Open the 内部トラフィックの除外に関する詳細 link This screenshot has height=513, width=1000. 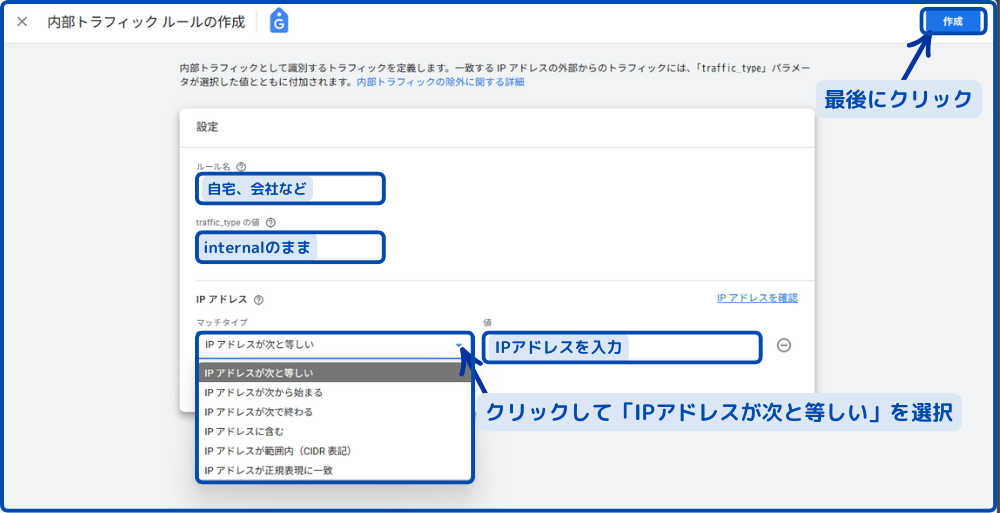pyautogui.click(x=440, y=82)
